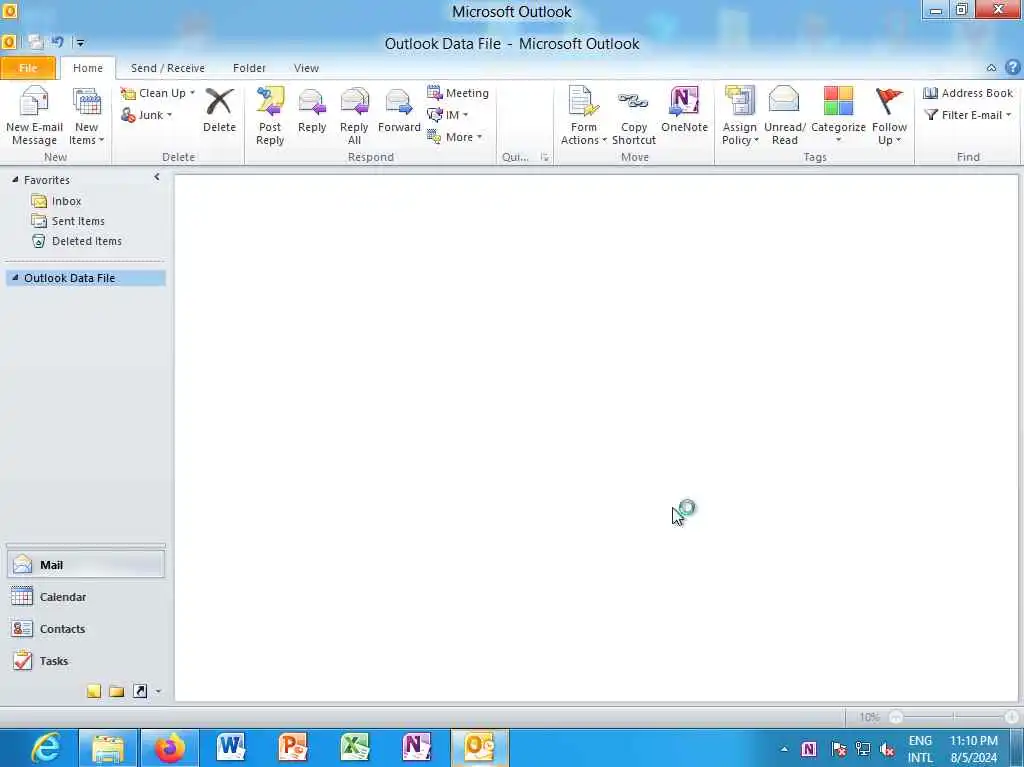Open Folder List icon

[x=117, y=691]
